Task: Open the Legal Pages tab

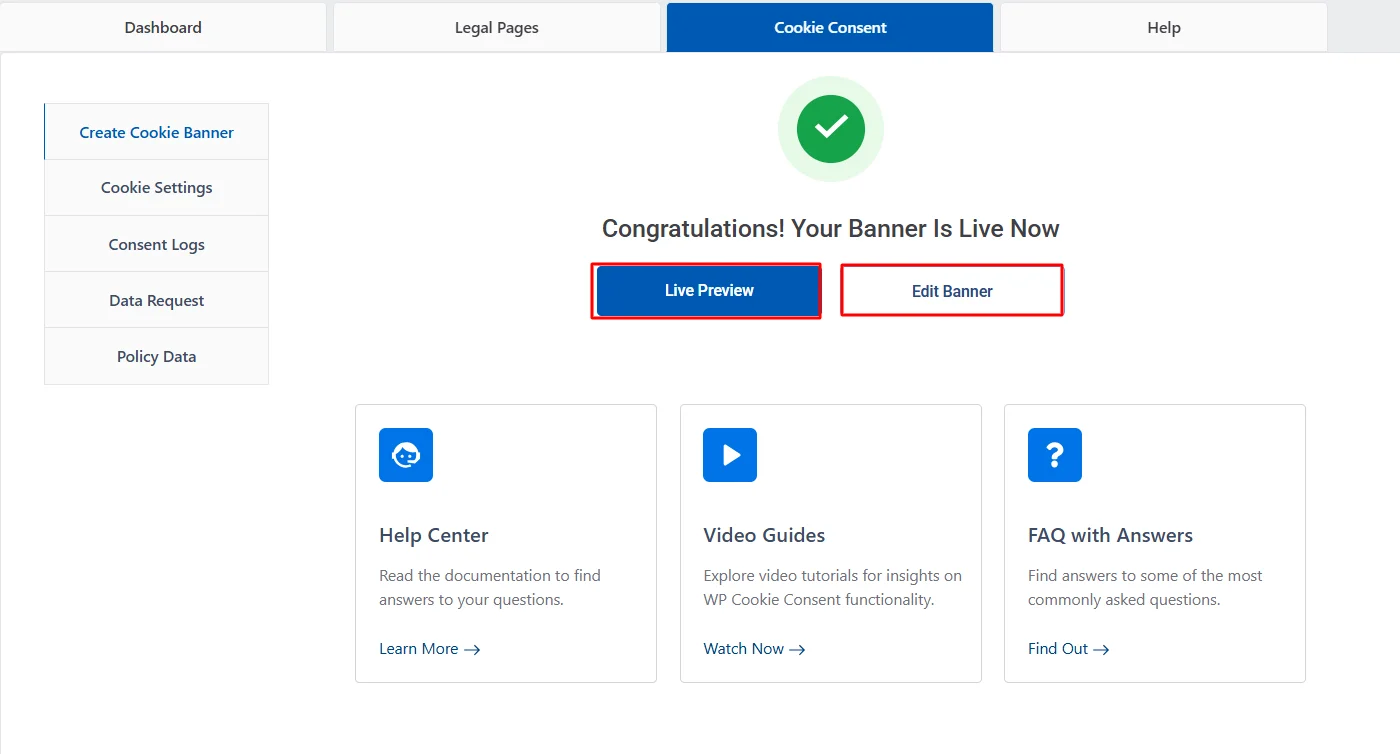Action: coord(496,28)
